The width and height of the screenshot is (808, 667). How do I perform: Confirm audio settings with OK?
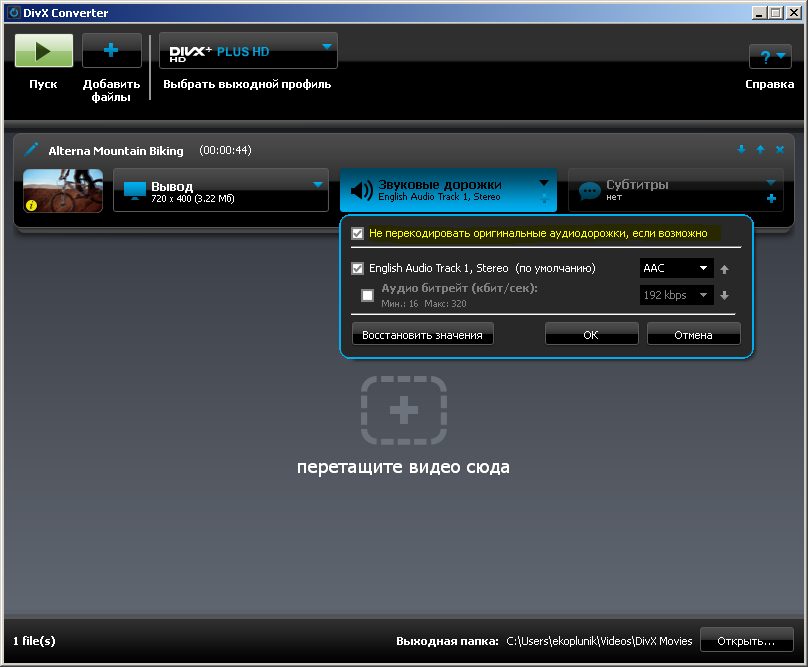[591, 335]
